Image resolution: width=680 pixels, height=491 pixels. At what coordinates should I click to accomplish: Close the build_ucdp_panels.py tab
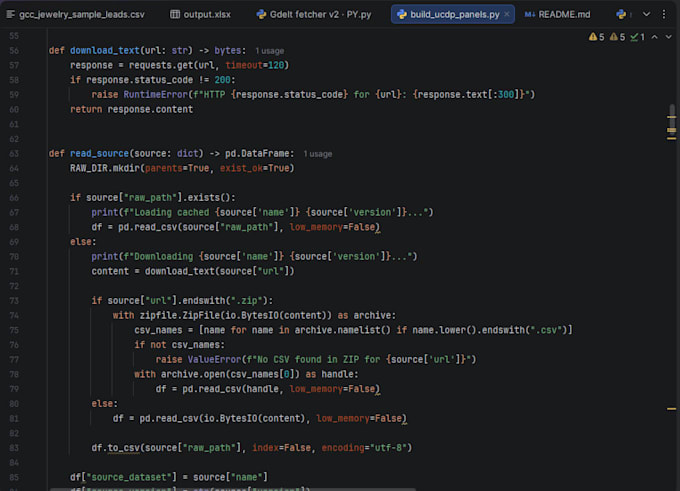click(x=507, y=14)
